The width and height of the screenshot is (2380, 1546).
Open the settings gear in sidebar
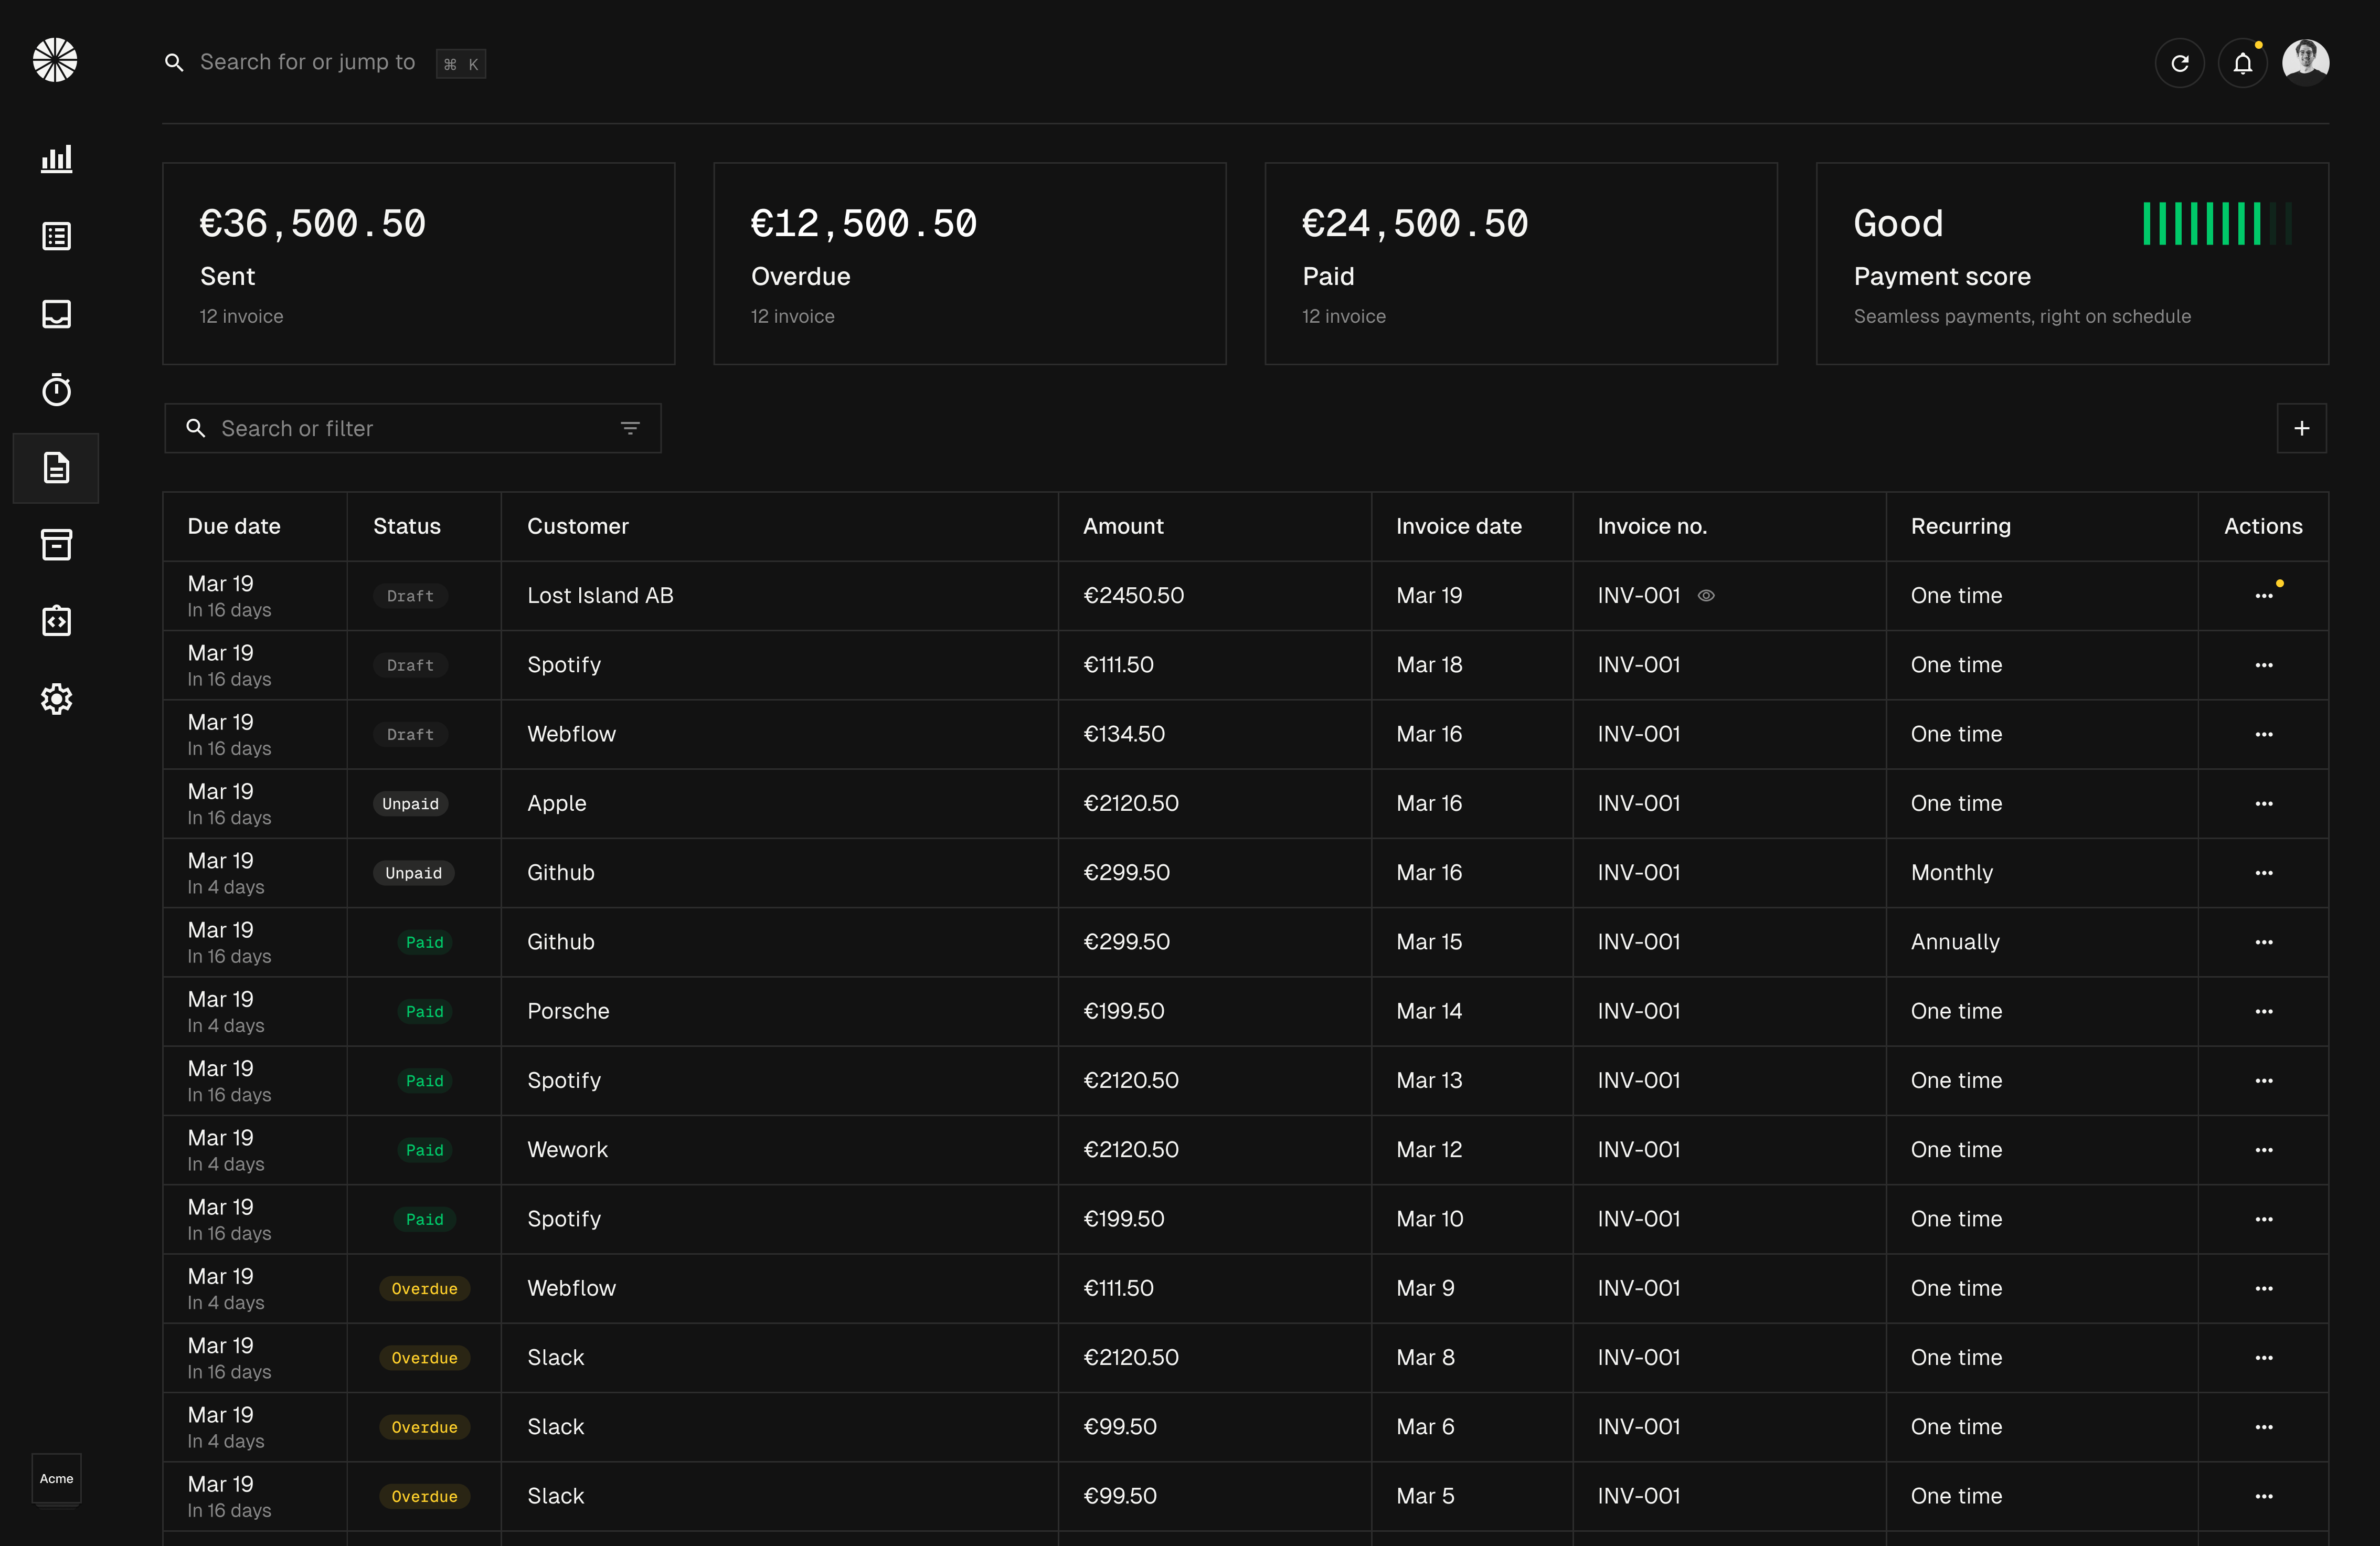(56, 699)
